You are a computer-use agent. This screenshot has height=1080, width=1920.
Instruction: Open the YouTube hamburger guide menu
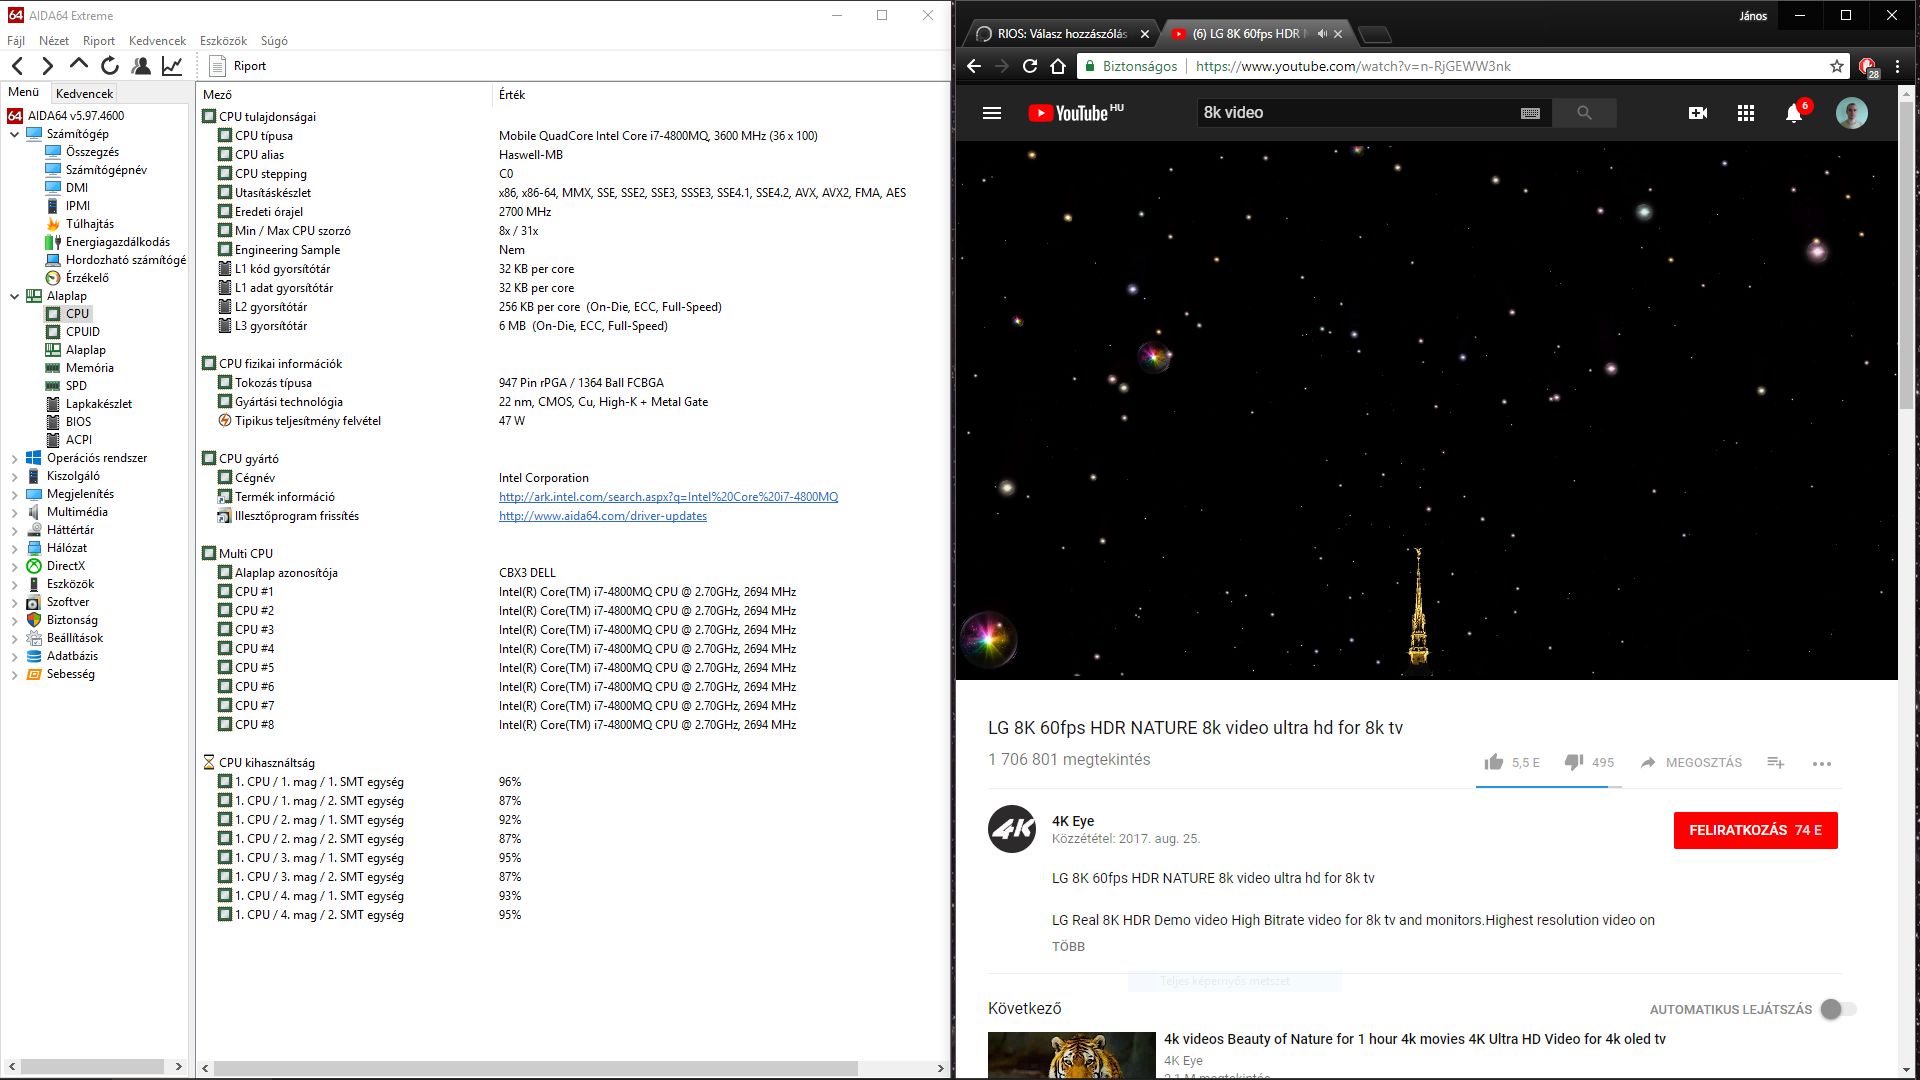pos(991,113)
